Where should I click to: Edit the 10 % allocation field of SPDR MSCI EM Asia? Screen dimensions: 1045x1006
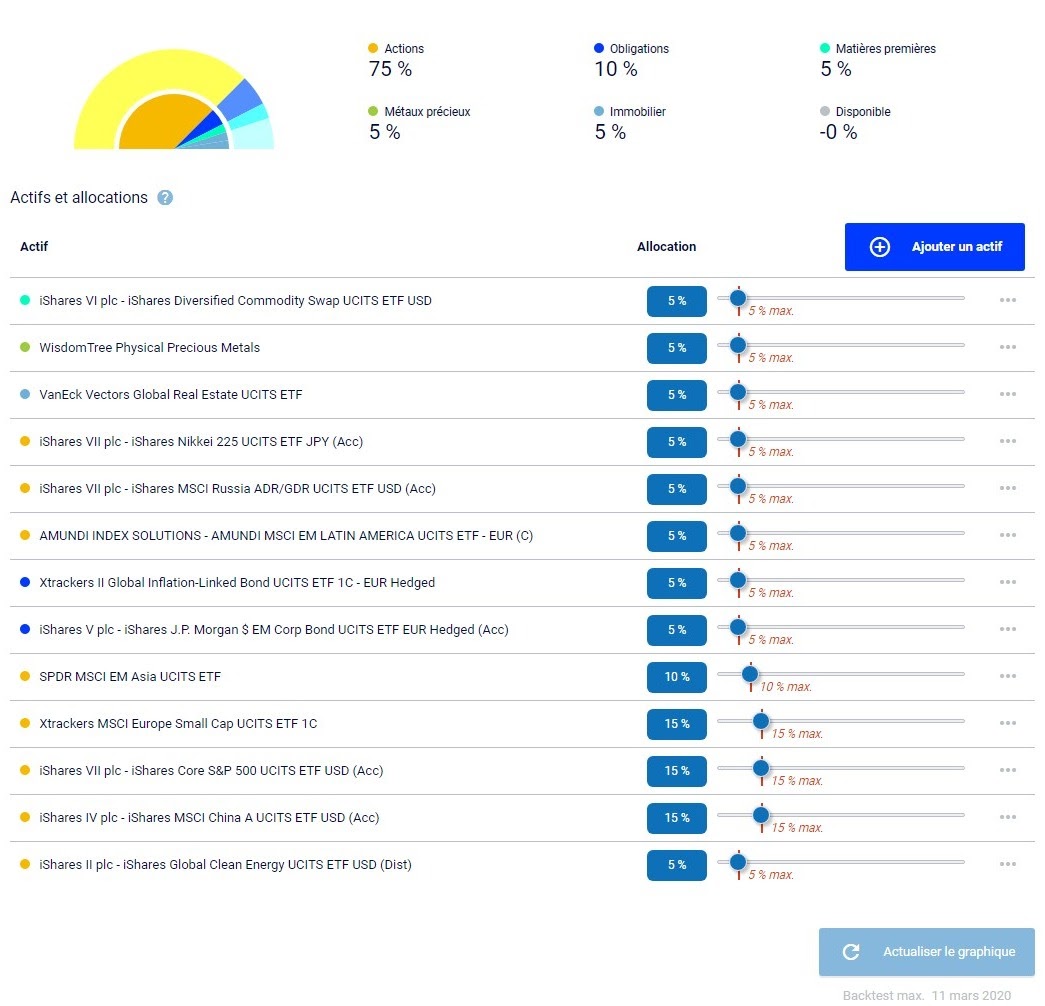tap(676, 677)
